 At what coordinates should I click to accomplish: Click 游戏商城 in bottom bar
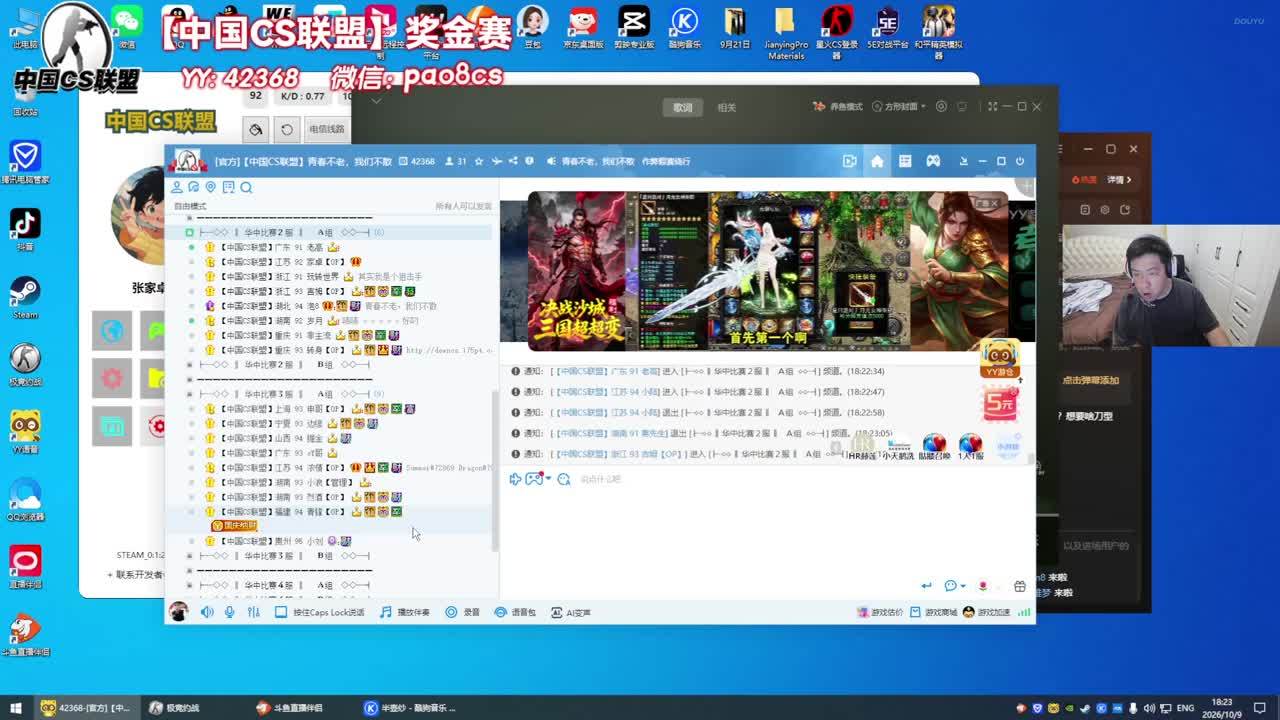coord(935,612)
